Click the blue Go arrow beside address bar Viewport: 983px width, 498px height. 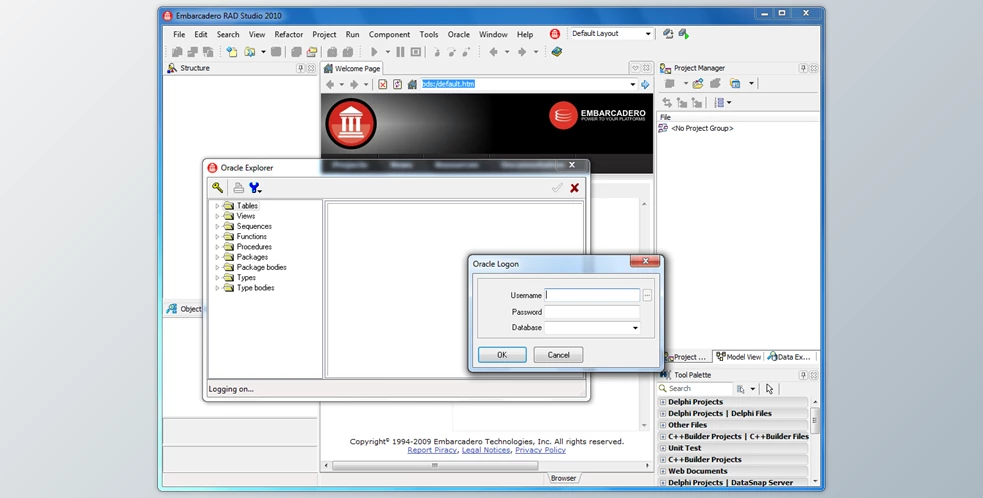pyautogui.click(x=645, y=84)
